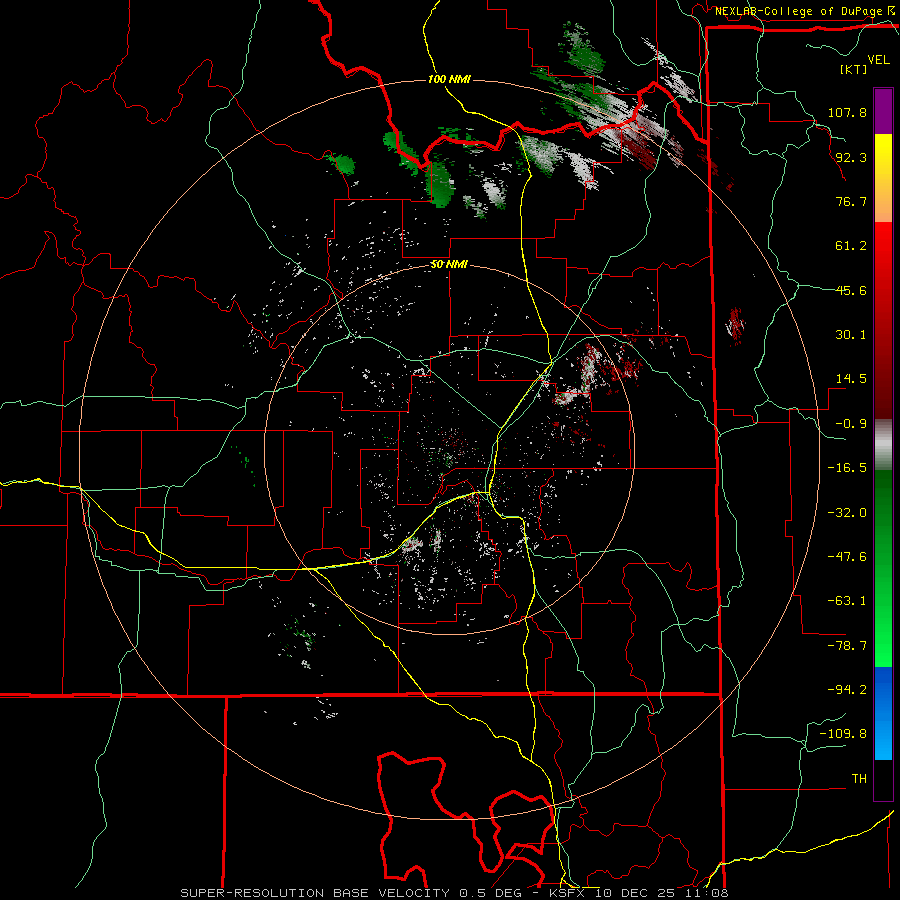
Task: Click the VEL legend title
Action: 878,60
